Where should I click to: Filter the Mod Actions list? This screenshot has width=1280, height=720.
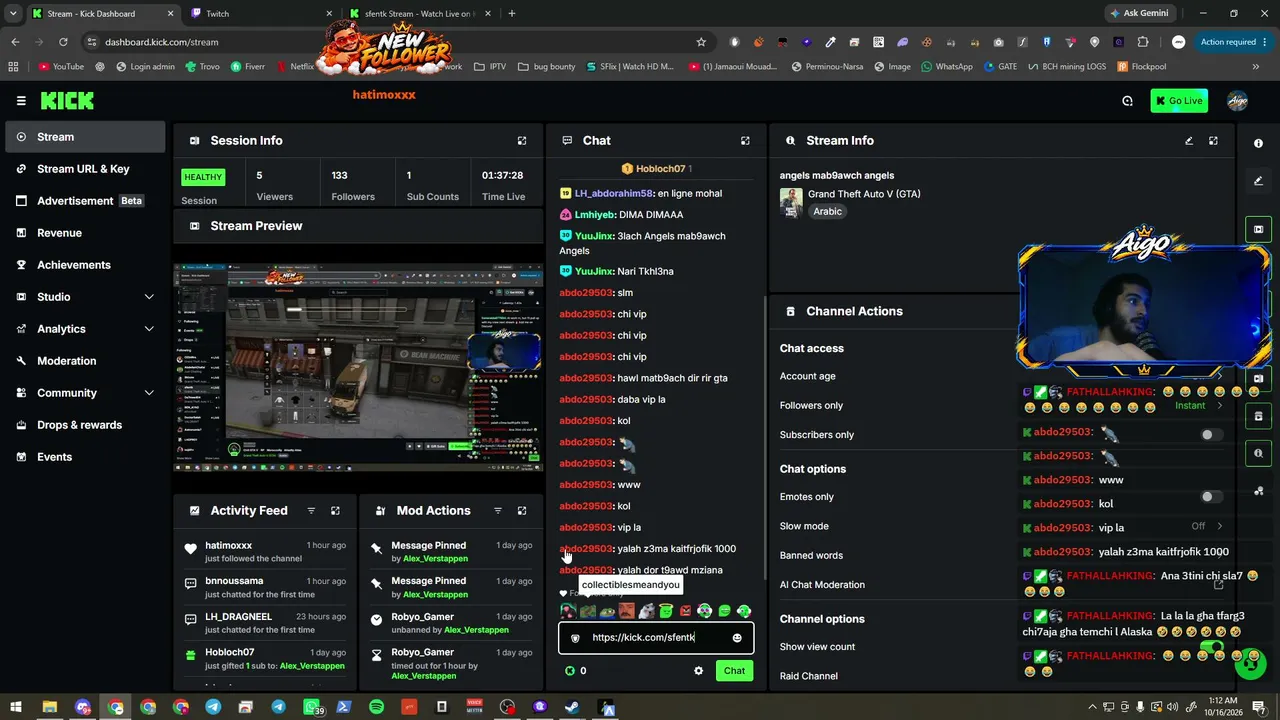[x=498, y=511]
